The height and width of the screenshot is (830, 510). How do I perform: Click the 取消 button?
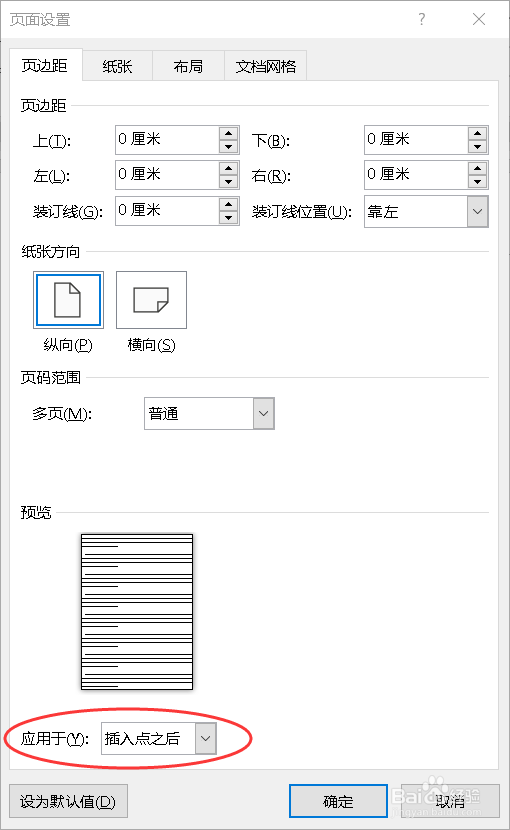[x=450, y=801]
